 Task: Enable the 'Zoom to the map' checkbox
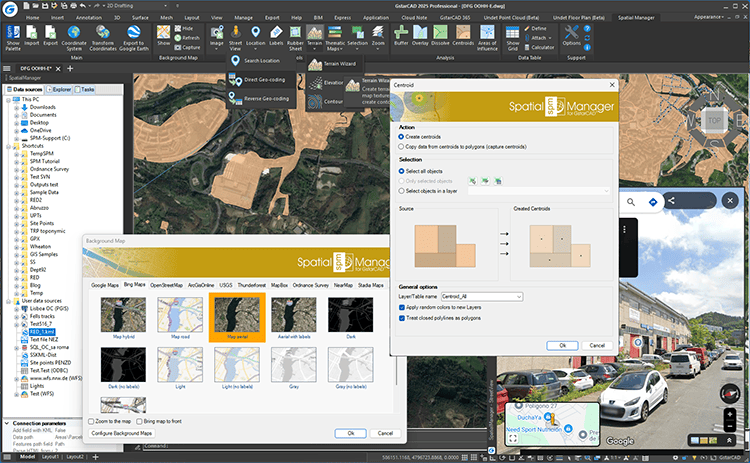pyautogui.click(x=90, y=421)
